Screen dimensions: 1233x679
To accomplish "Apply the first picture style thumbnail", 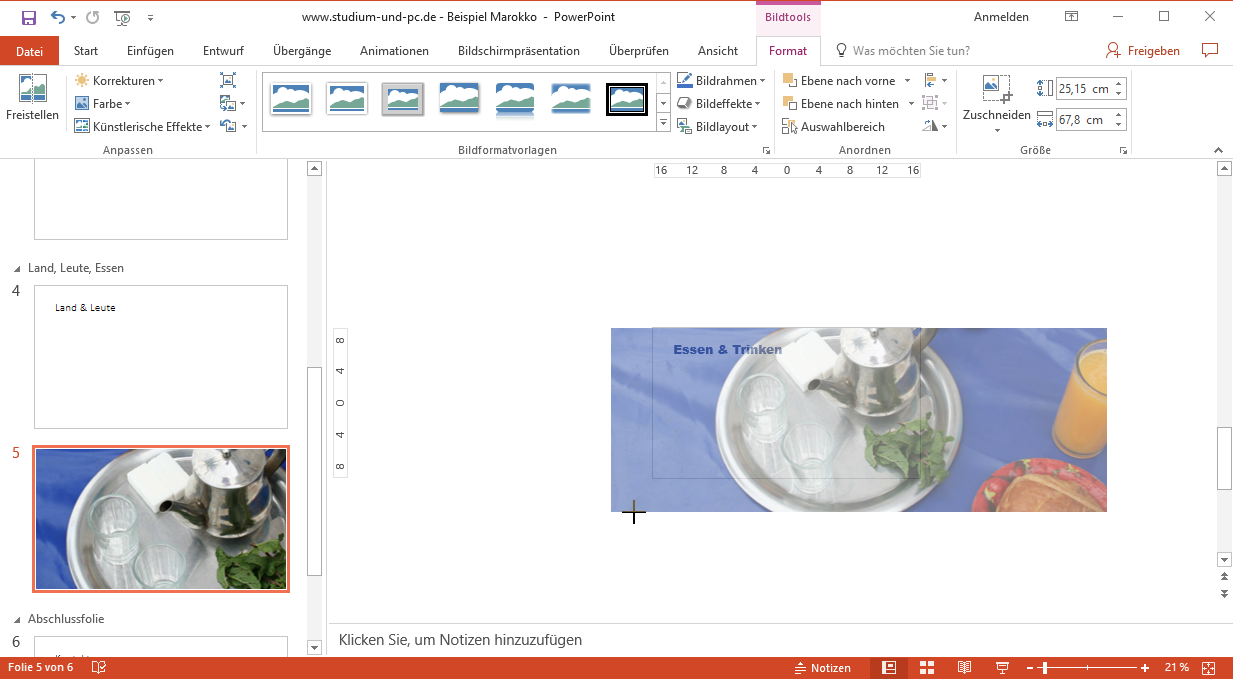I will pyautogui.click(x=291, y=99).
